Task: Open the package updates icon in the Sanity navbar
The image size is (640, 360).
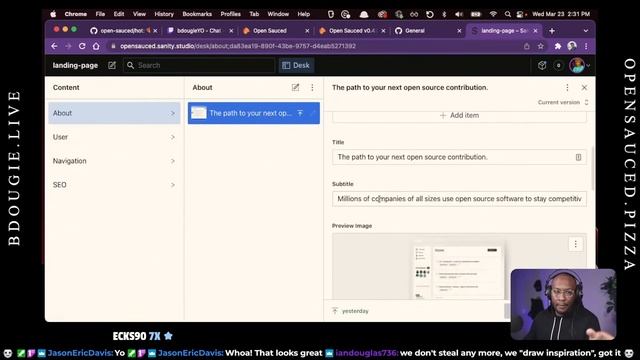Action: (x=542, y=65)
